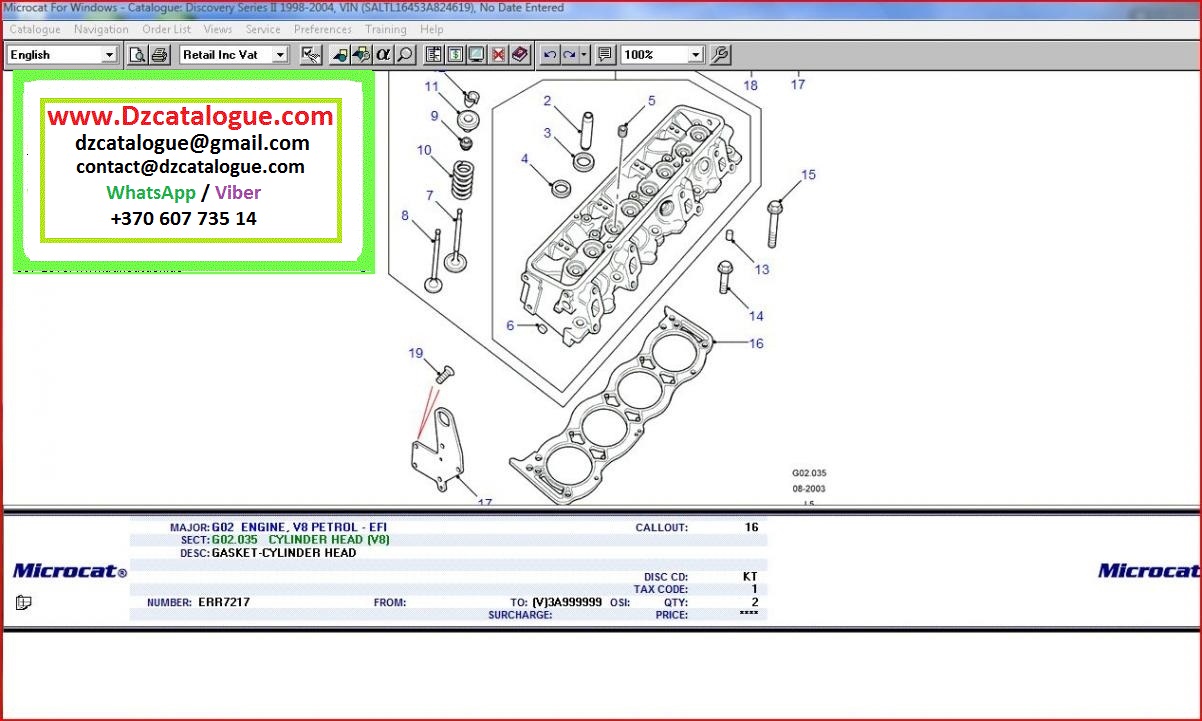
Task: Click the dzcatalogue@gmail.com email address
Action: (192, 143)
